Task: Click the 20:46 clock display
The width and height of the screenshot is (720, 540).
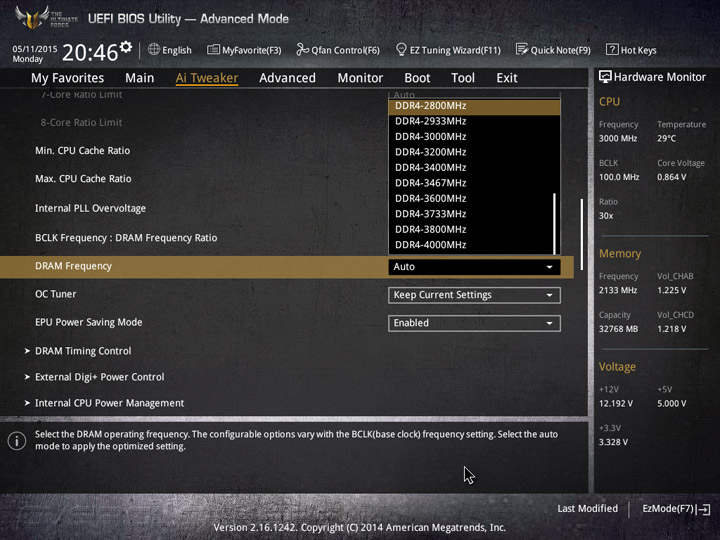Action: click(90, 52)
